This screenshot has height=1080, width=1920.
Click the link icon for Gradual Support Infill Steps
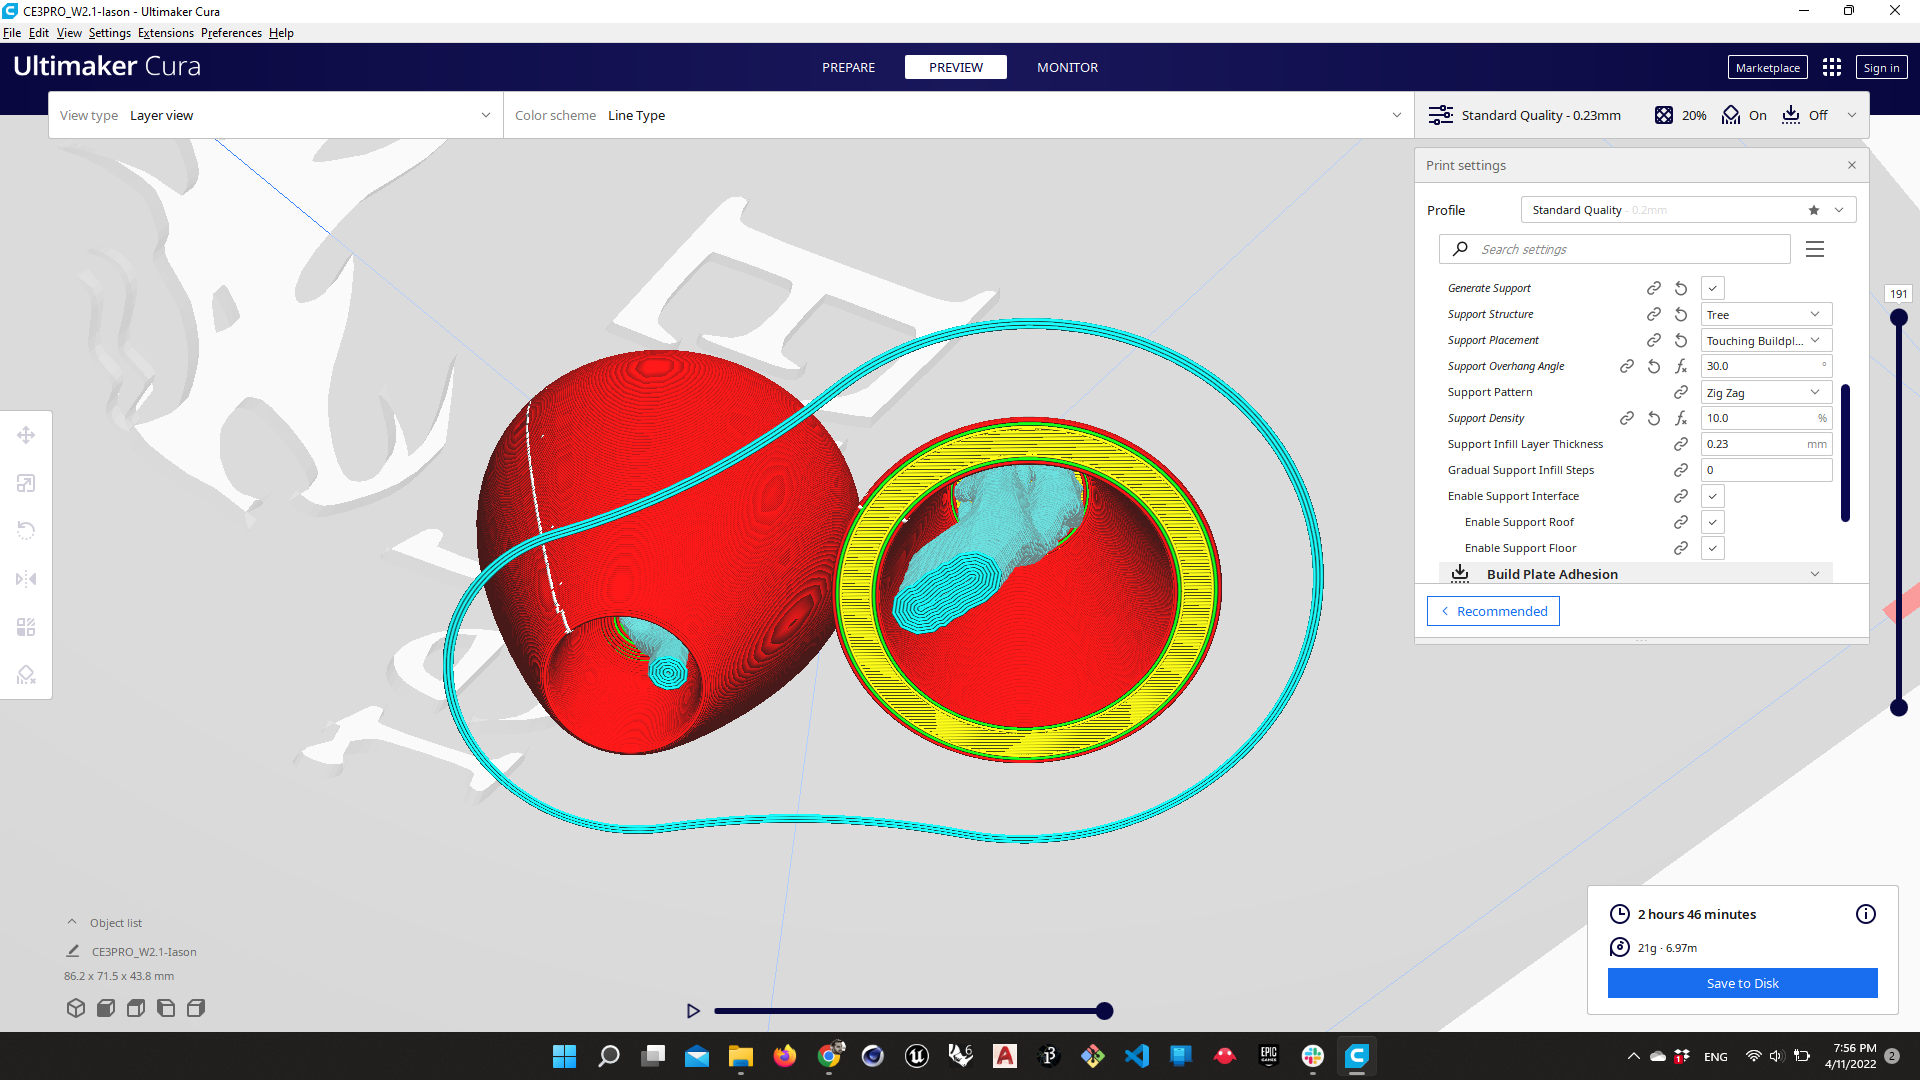click(x=1681, y=470)
